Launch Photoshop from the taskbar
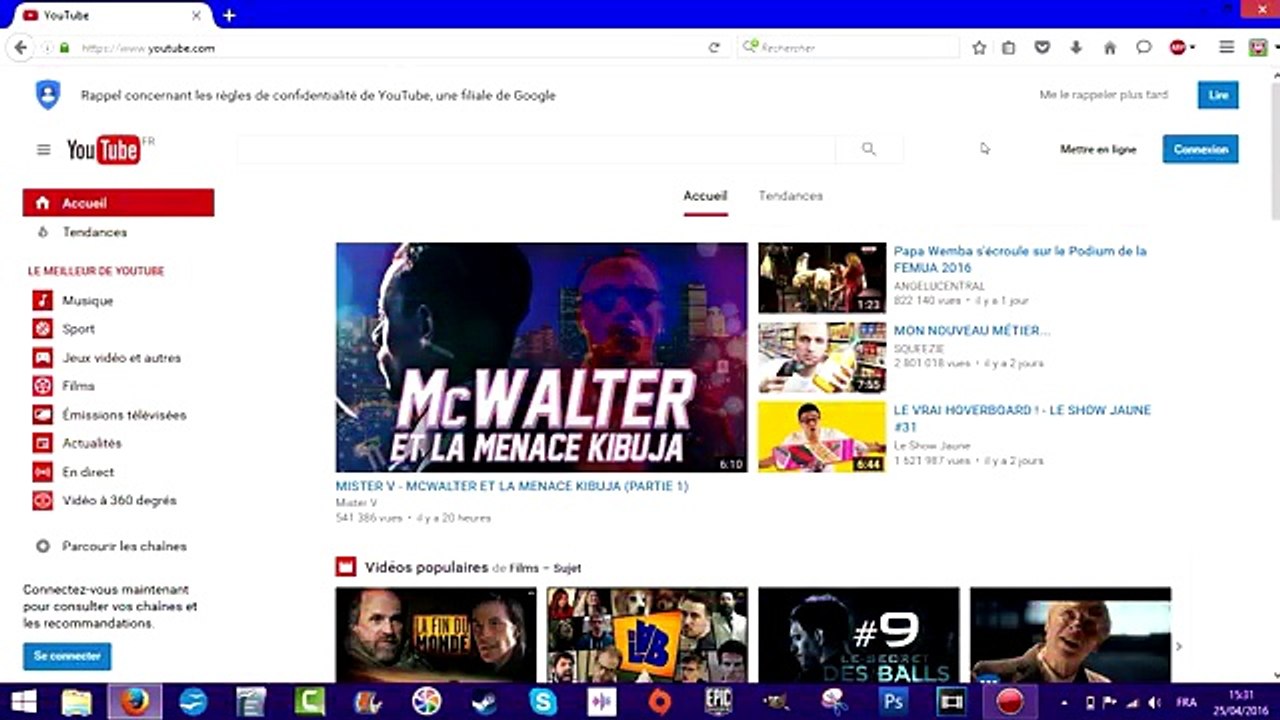The image size is (1280, 720). coord(893,702)
